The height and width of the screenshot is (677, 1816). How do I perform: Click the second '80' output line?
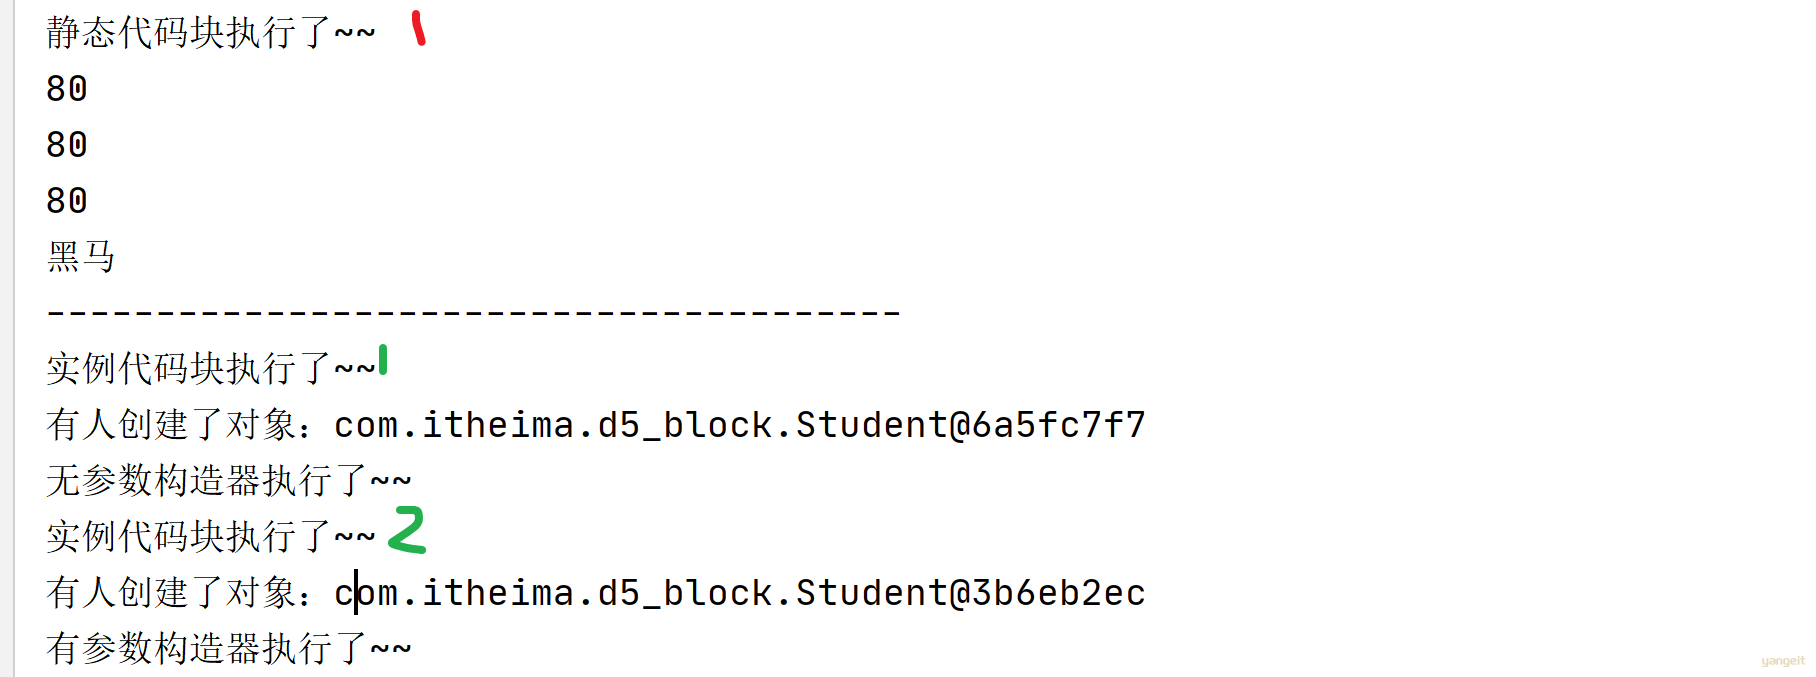[x=67, y=145]
